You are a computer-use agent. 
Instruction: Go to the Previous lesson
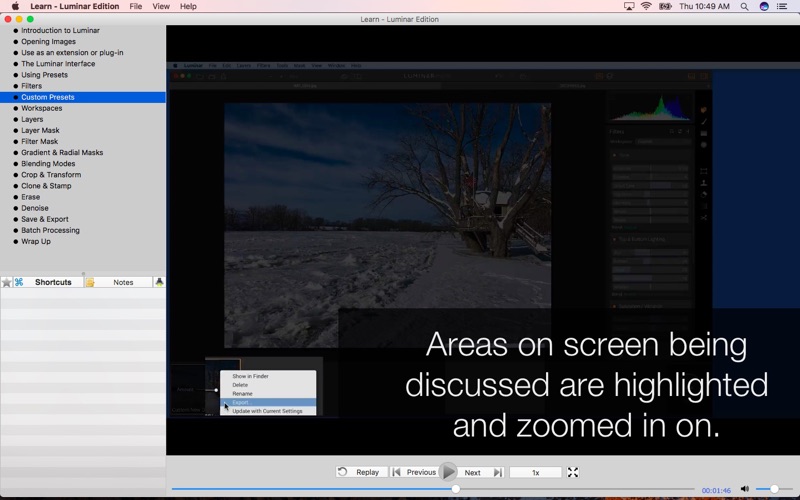point(414,472)
